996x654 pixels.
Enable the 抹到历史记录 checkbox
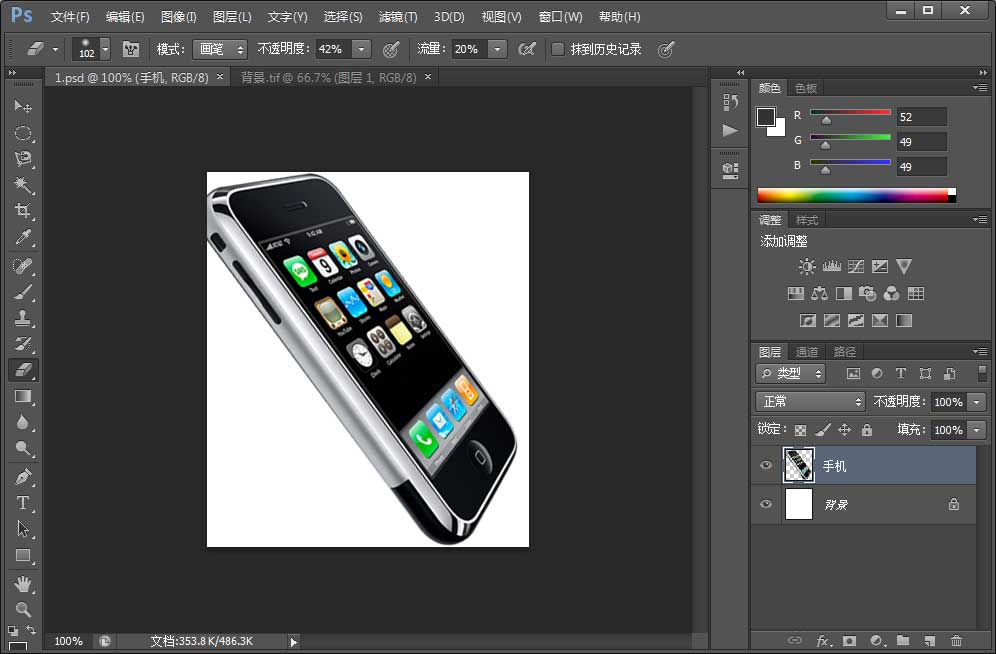(558, 49)
